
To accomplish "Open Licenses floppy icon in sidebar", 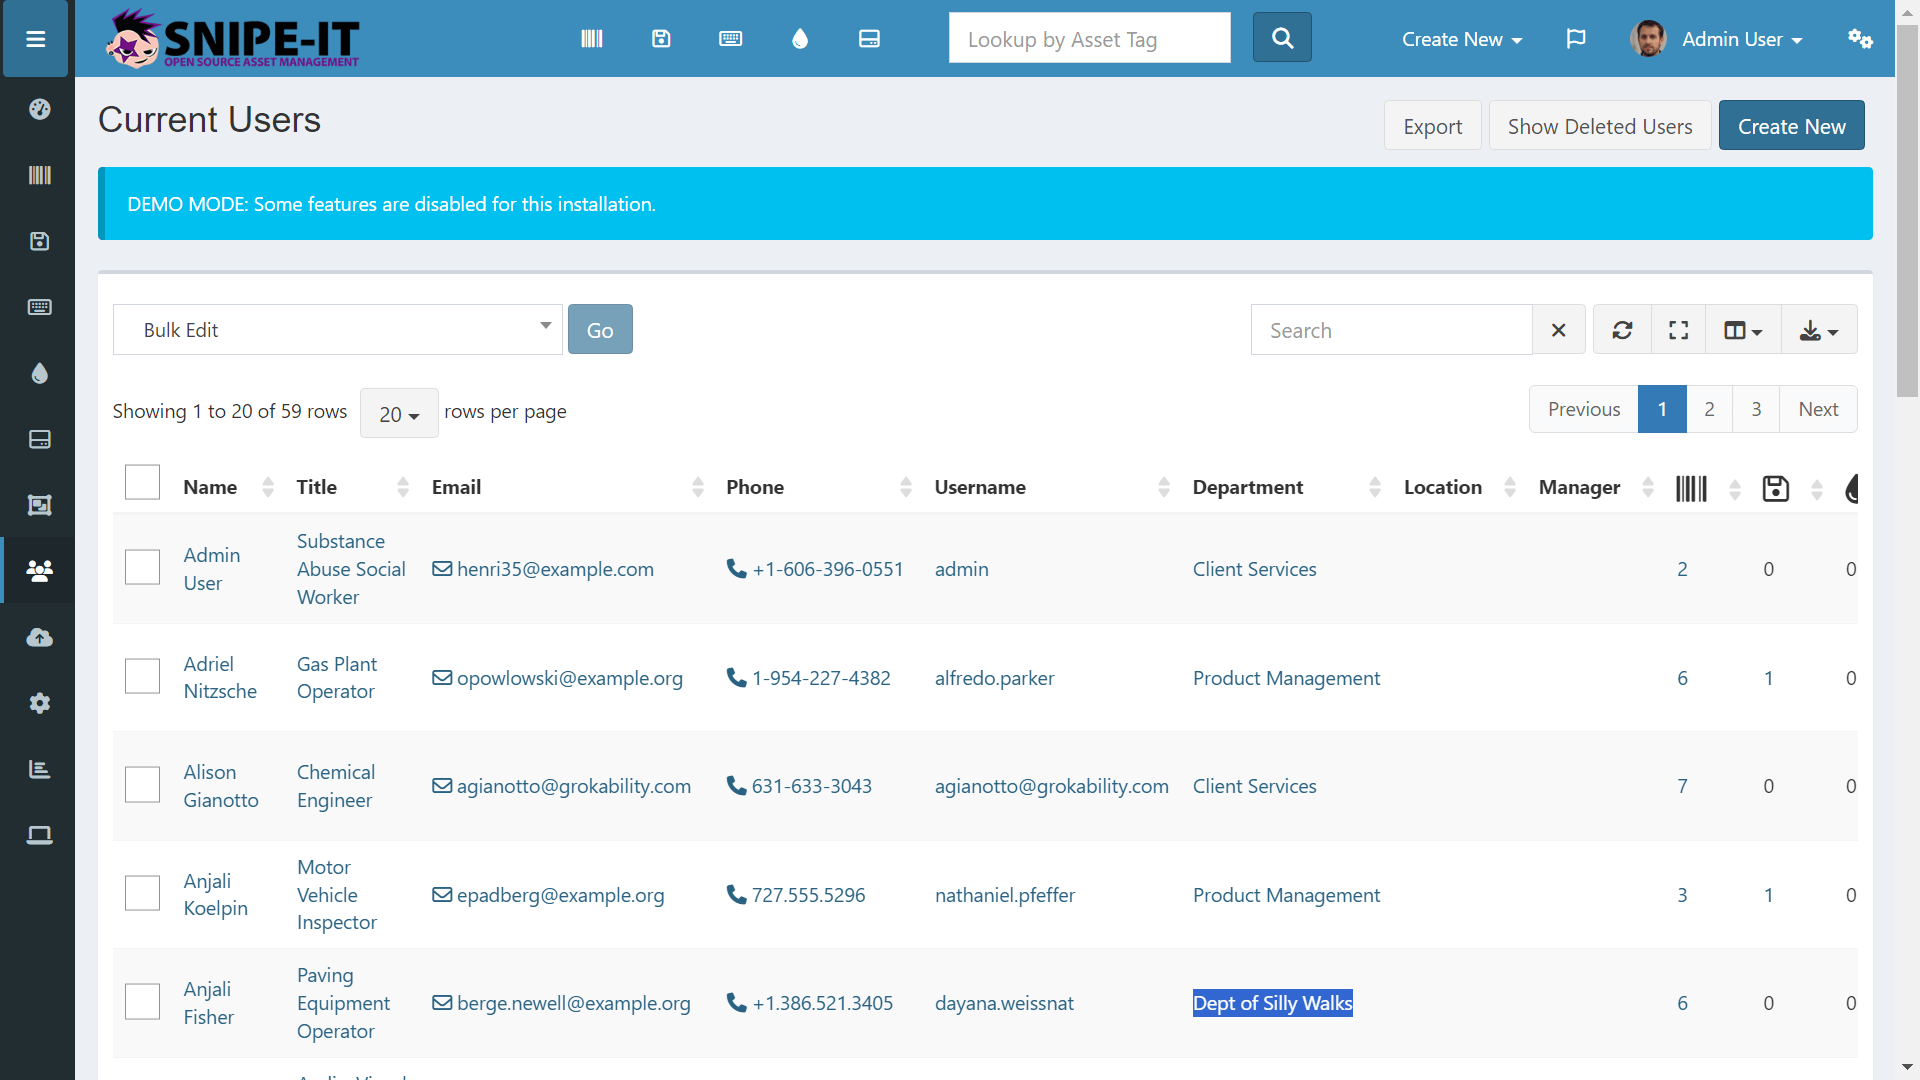I will (x=40, y=241).
